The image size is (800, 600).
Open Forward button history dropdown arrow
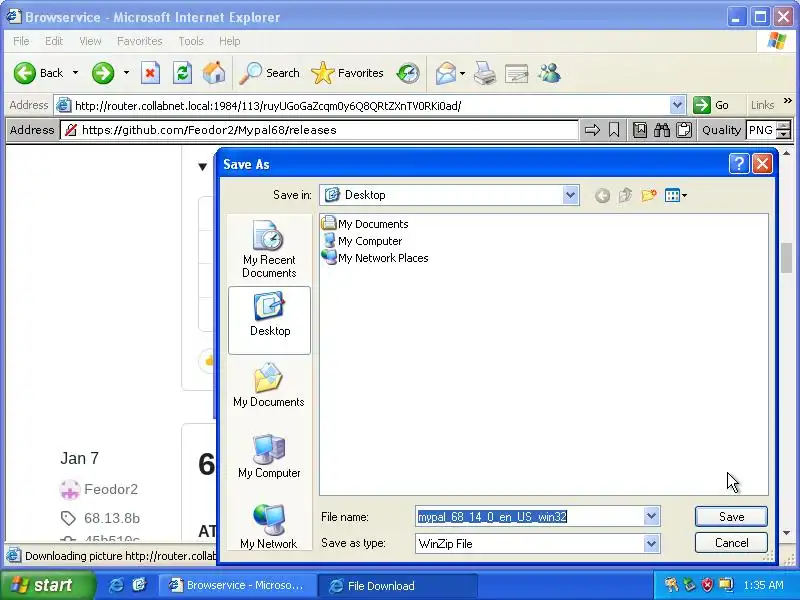click(126, 73)
